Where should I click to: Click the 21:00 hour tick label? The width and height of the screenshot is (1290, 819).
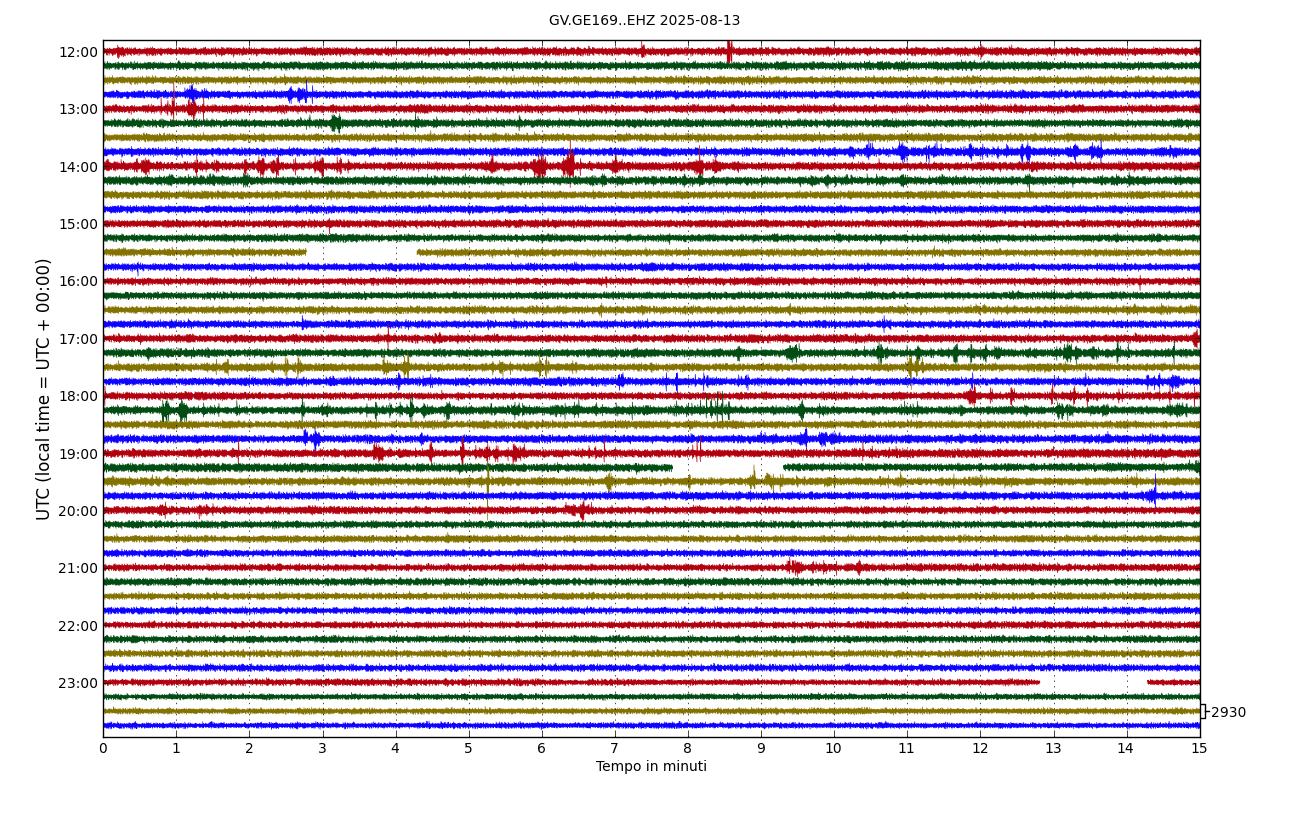point(78,568)
